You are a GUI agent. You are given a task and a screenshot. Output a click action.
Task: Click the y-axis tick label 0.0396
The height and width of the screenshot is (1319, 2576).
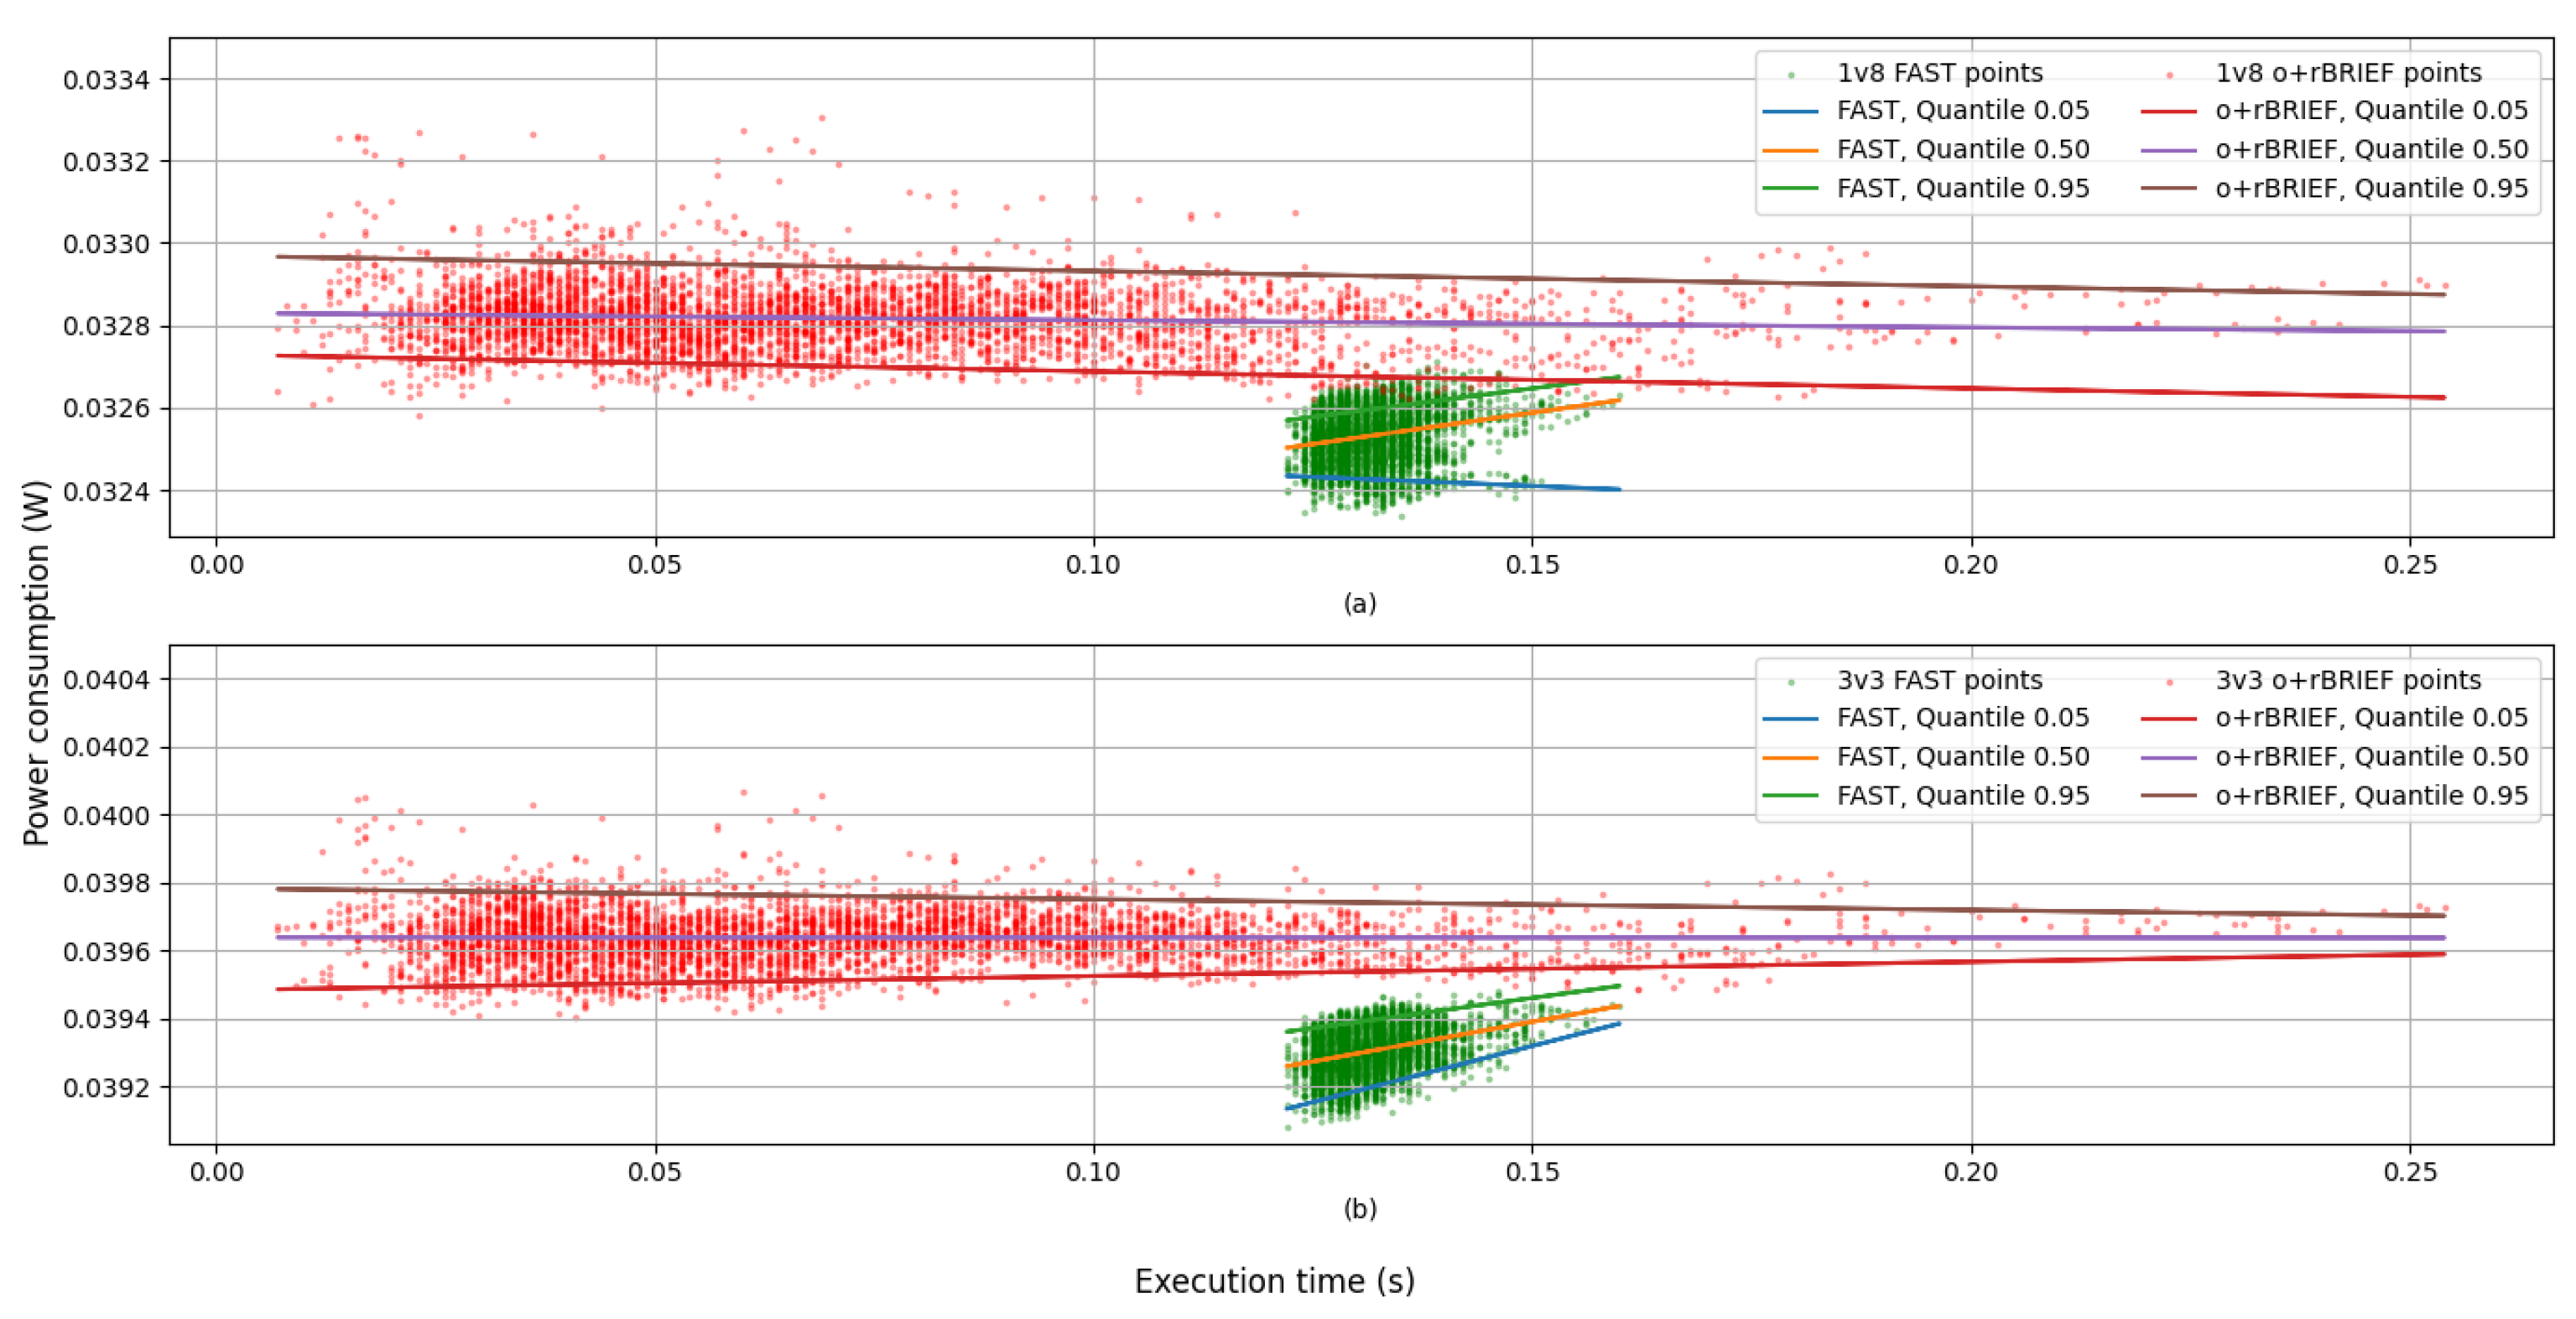[x=107, y=952]
